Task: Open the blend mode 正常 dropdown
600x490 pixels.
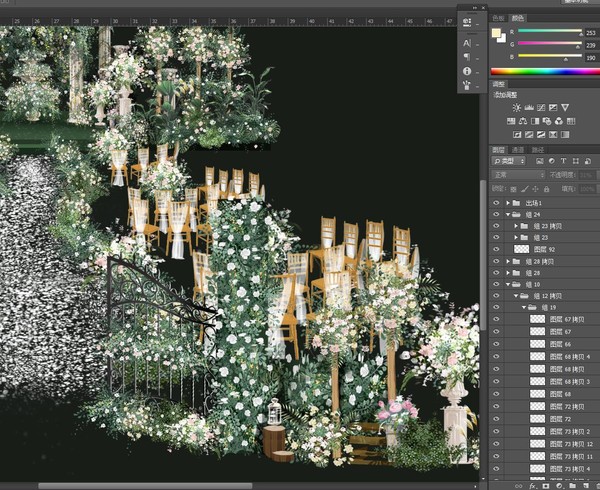Action: pos(518,175)
